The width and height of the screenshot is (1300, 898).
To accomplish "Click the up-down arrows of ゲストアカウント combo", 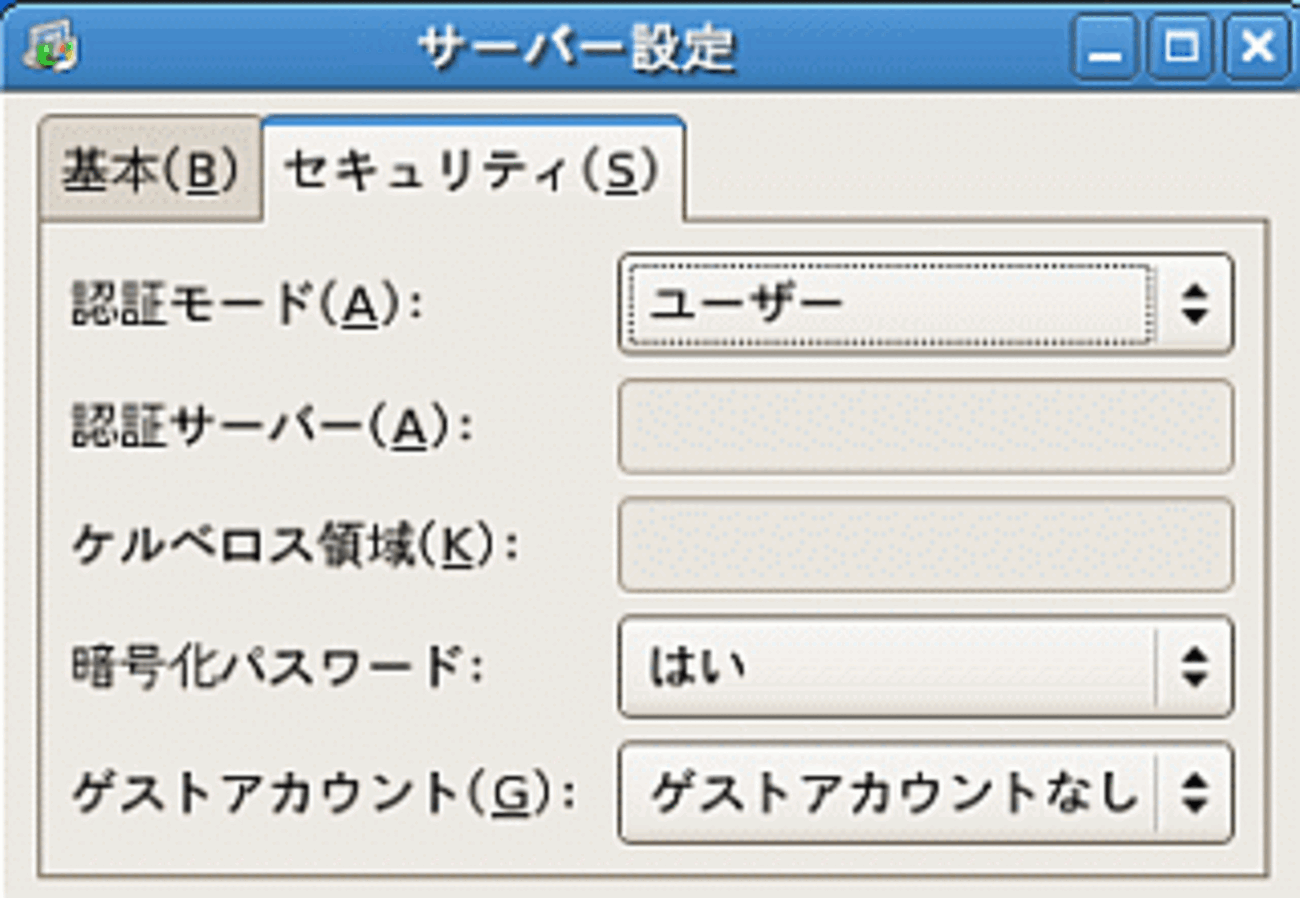I will (1193, 792).
